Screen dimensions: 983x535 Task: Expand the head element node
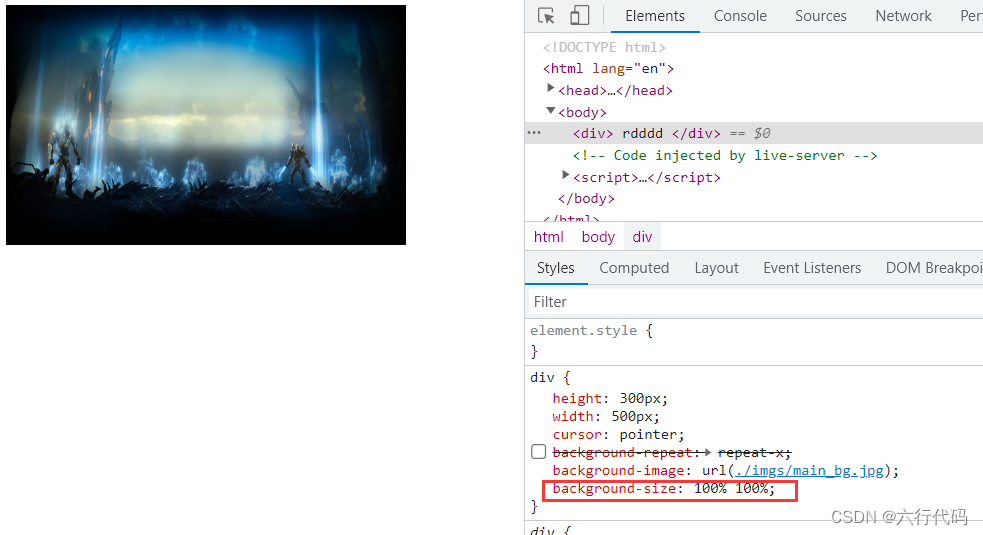point(550,88)
